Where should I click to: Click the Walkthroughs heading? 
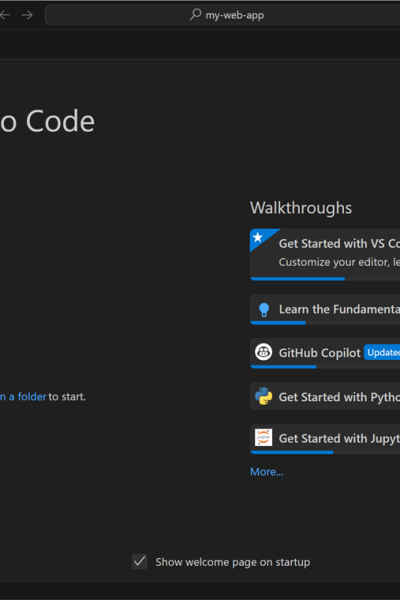[301, 208]
